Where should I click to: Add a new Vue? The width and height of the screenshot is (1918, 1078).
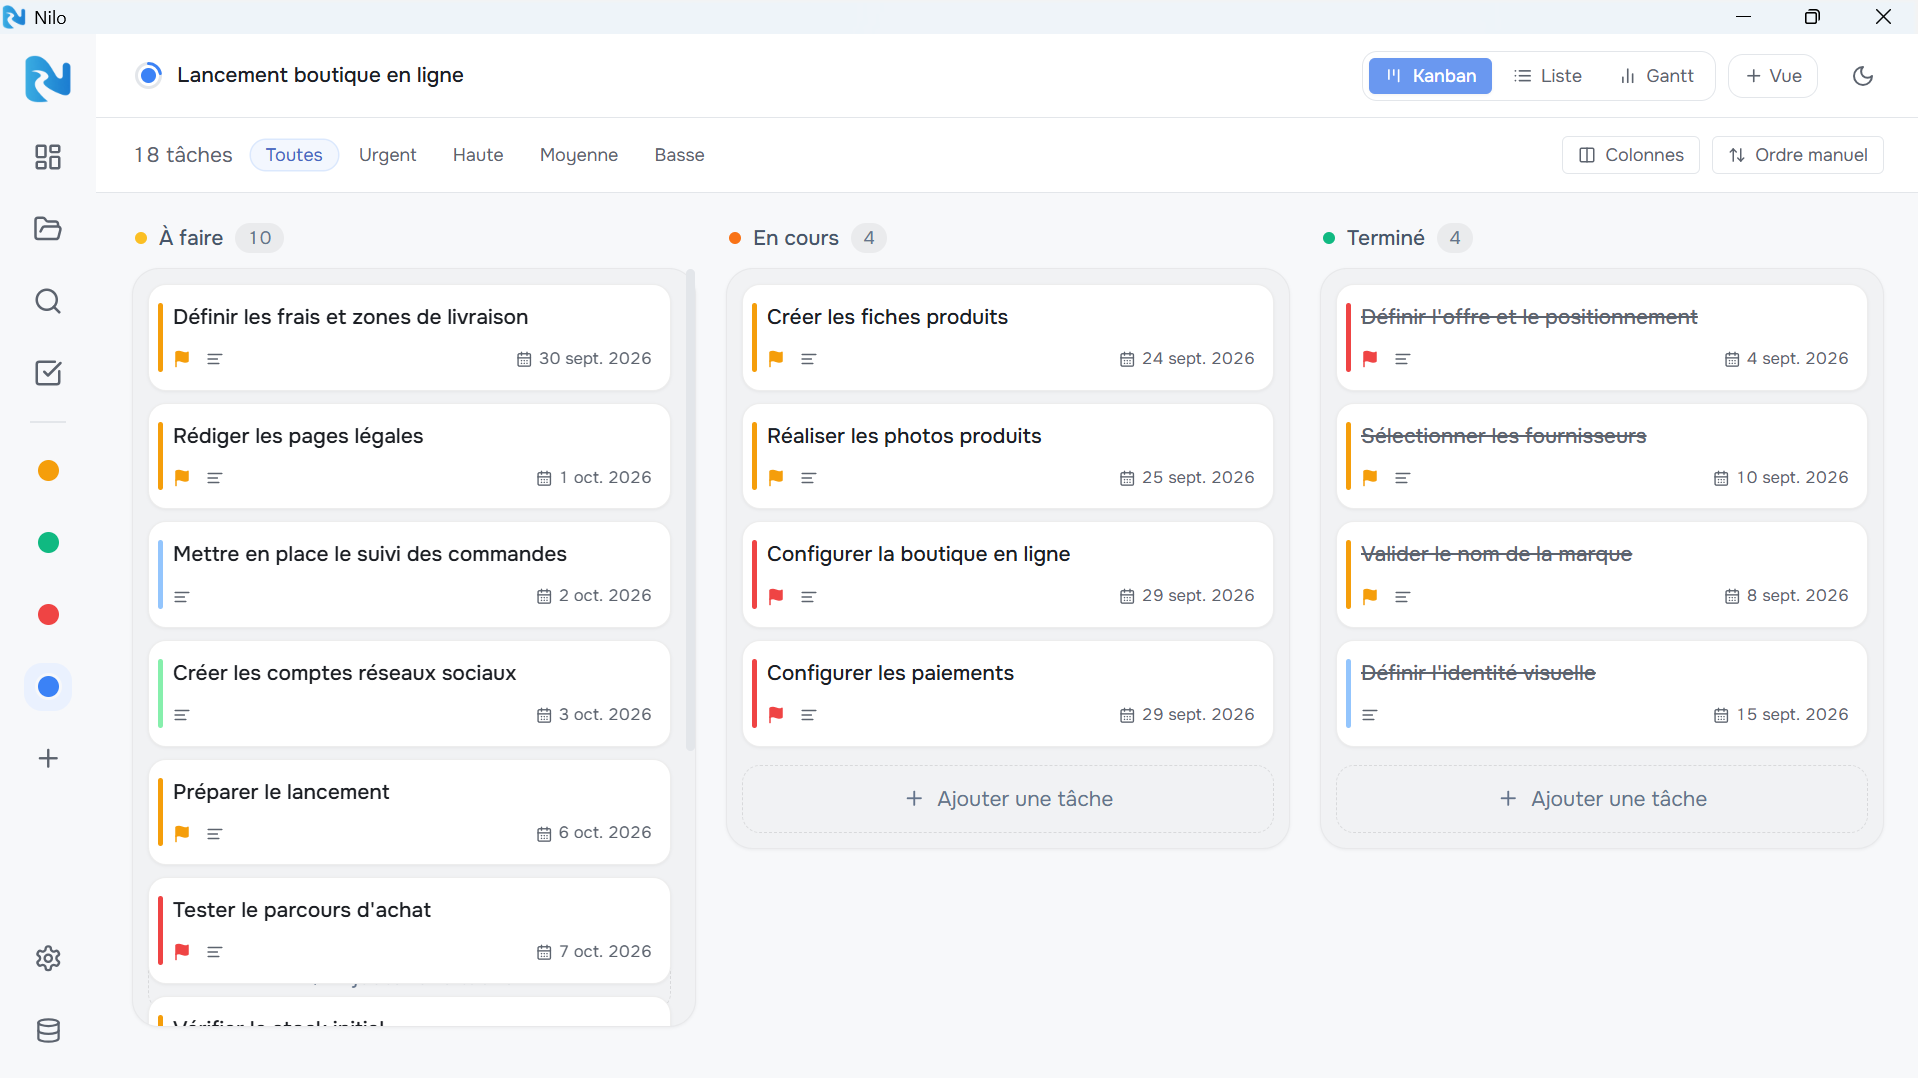(x=1773, y=76)
